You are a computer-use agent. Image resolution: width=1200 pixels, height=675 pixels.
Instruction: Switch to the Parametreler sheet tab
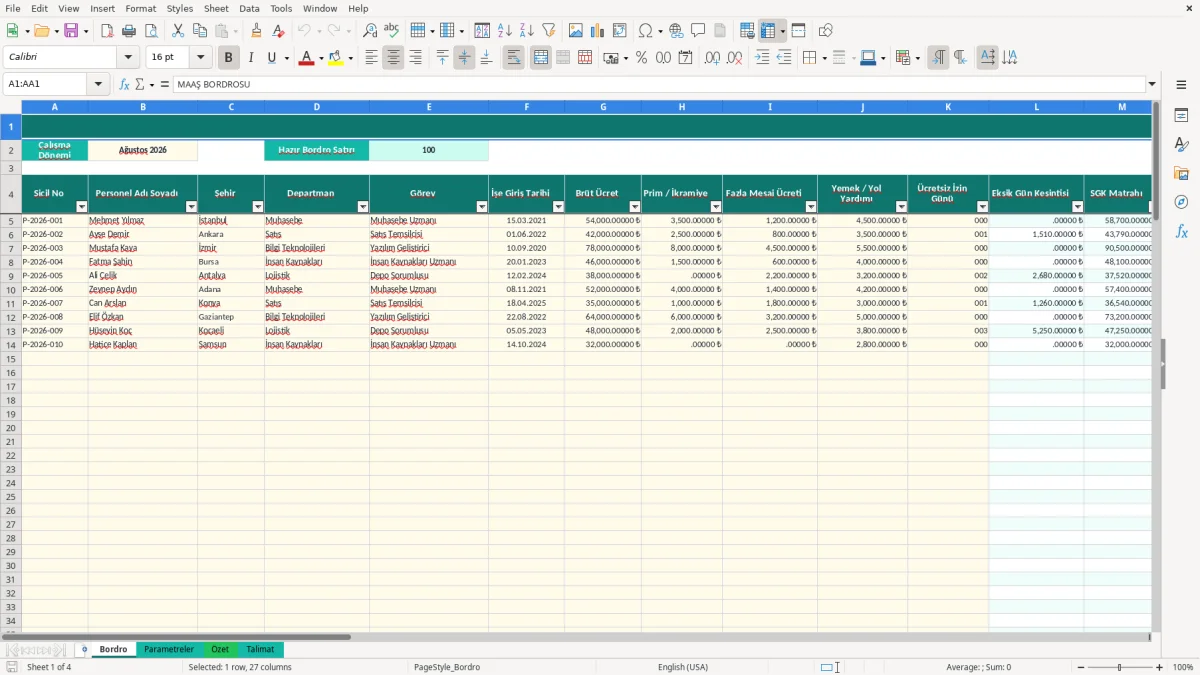[169, 649]
